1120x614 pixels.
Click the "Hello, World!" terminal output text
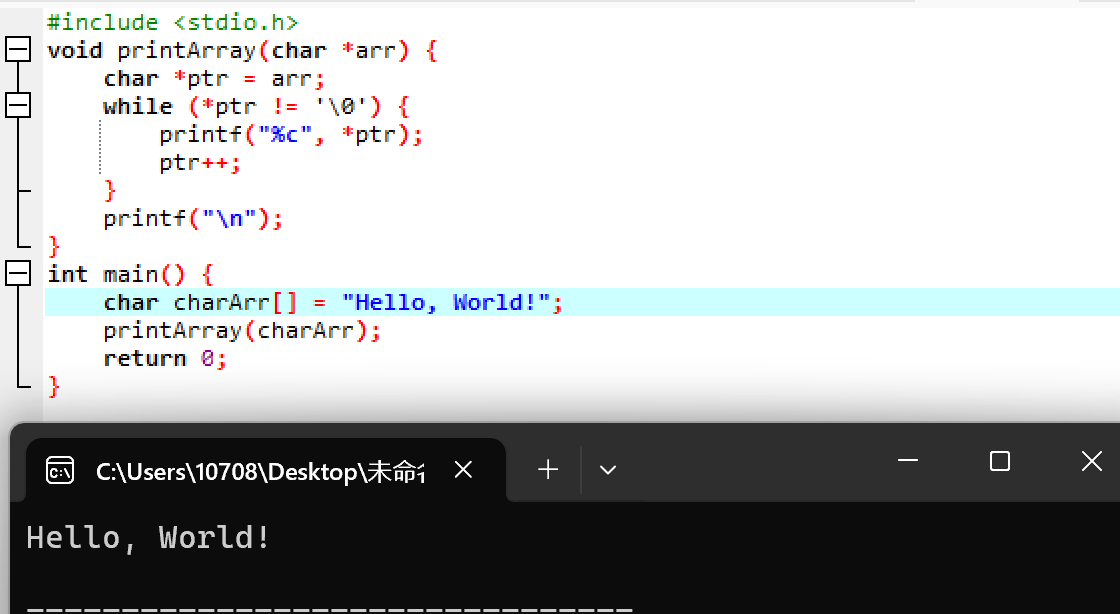tap(148, 538)
